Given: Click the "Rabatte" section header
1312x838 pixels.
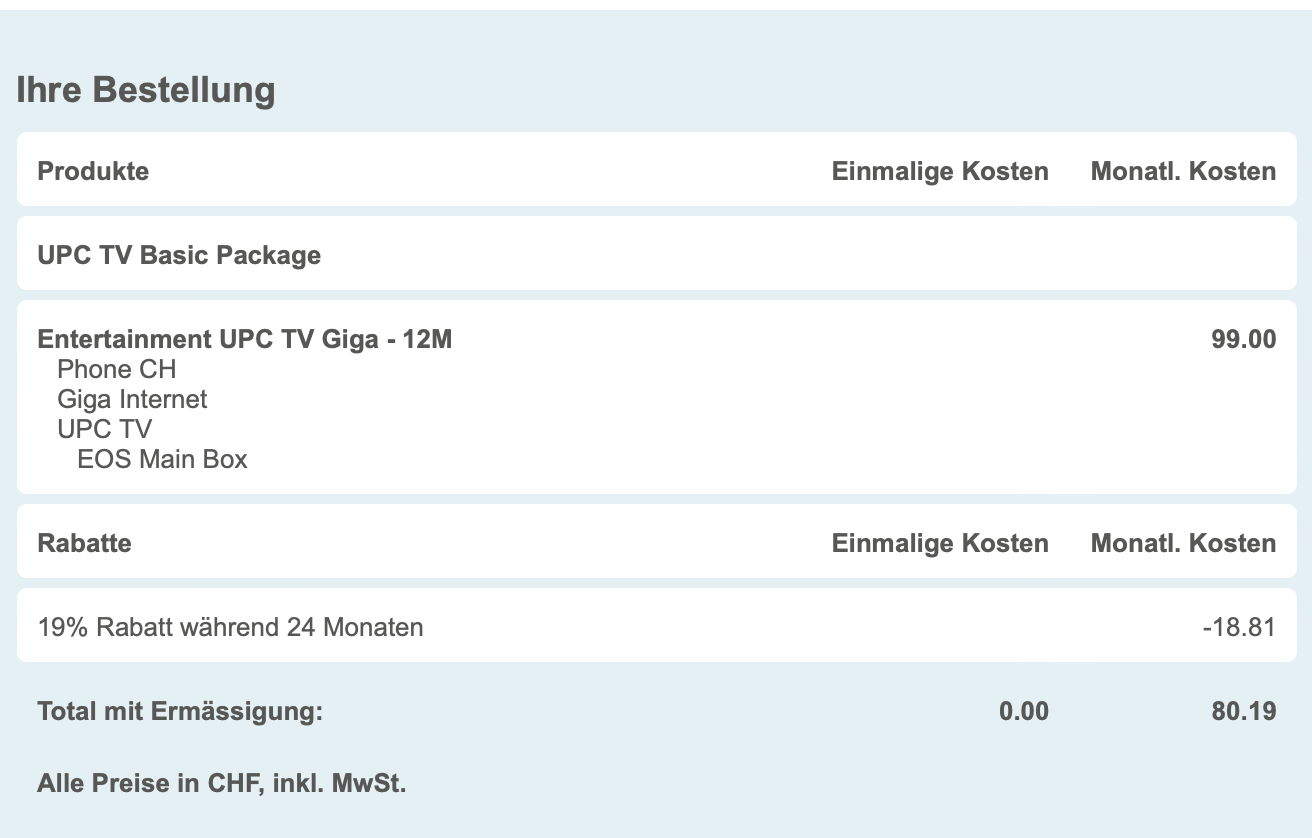Looking at the screenshot, I should tap(84, 543).
